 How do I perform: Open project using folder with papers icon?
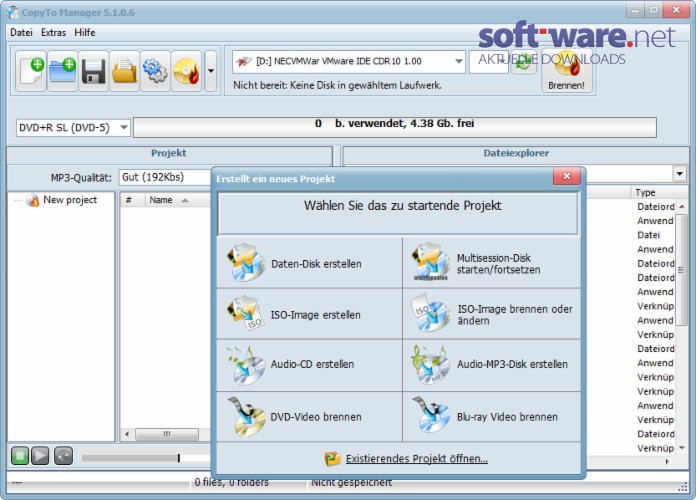click(x=124, y=71)
